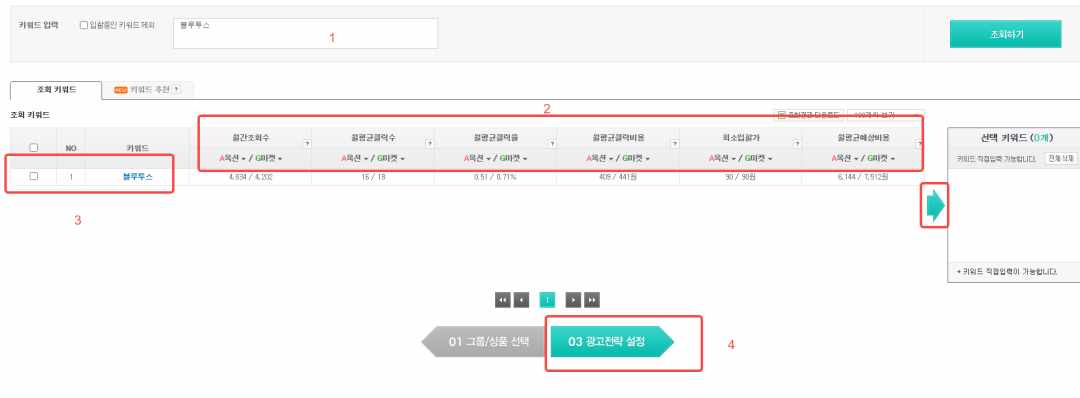Select current page 1 indicator in pagination

point(547,300)
